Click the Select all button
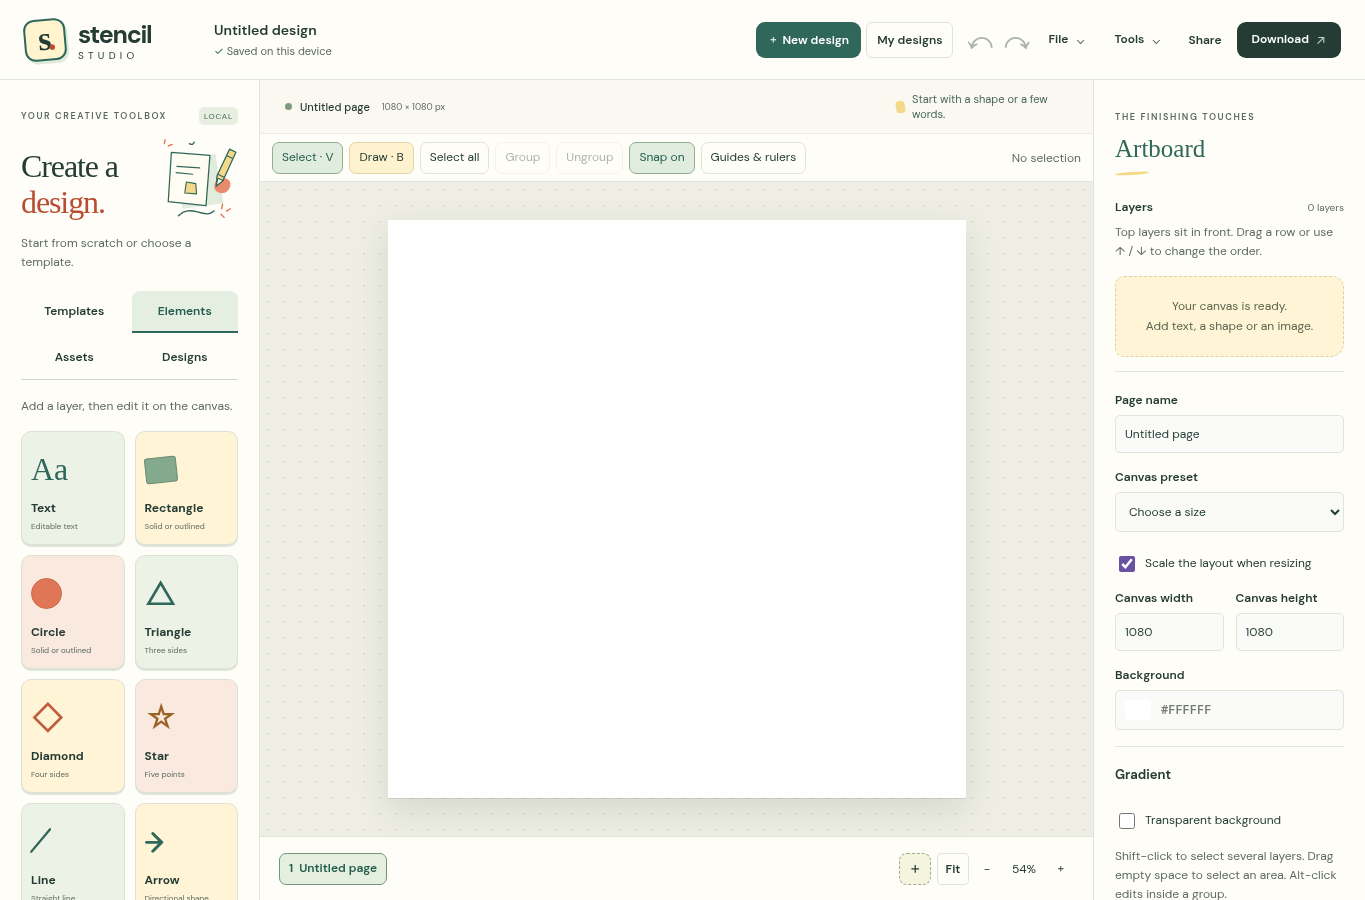The height and width of the screenshot is (900, 1365). (454, 157)
